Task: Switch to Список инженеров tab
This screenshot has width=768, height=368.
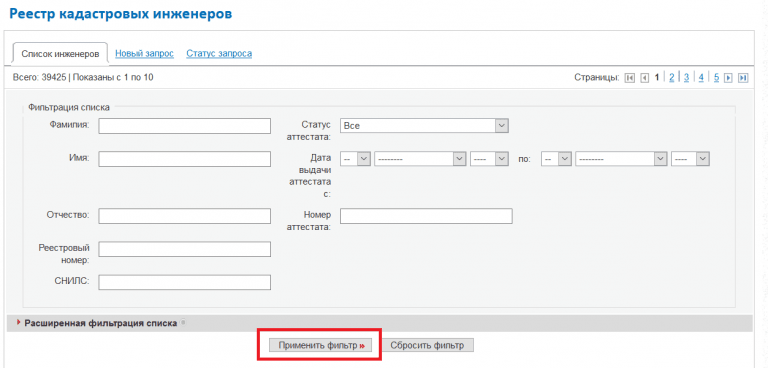Action: (60, 53)
